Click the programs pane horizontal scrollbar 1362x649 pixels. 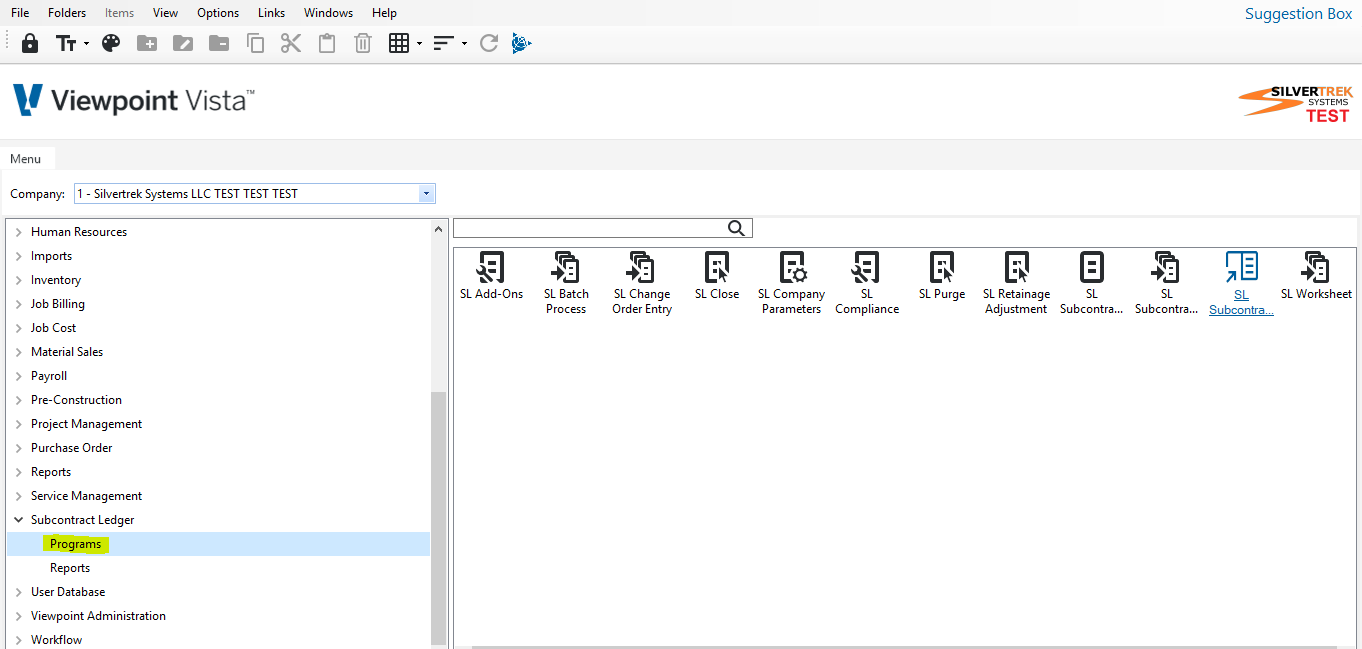pyautogui.click(x=905, y=647)
